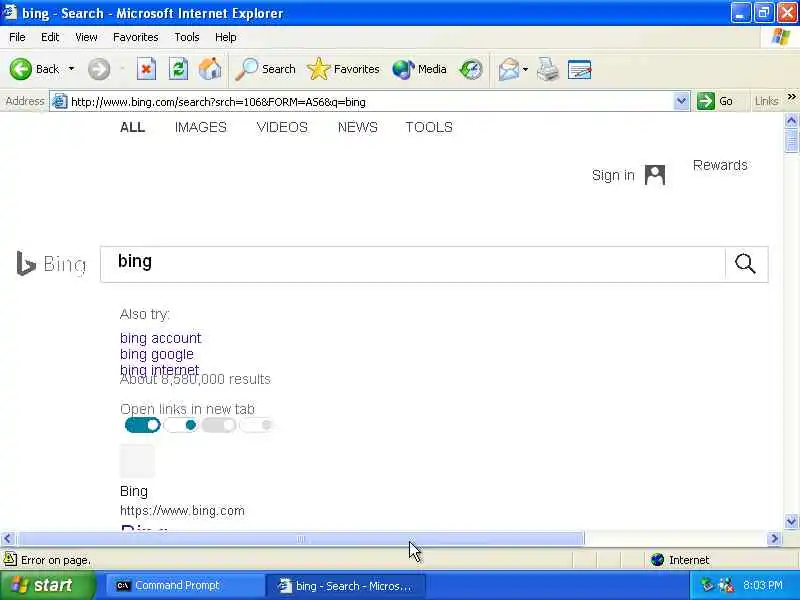Open the Tools menu
The image size is (800, 600).
coord(187,37)
